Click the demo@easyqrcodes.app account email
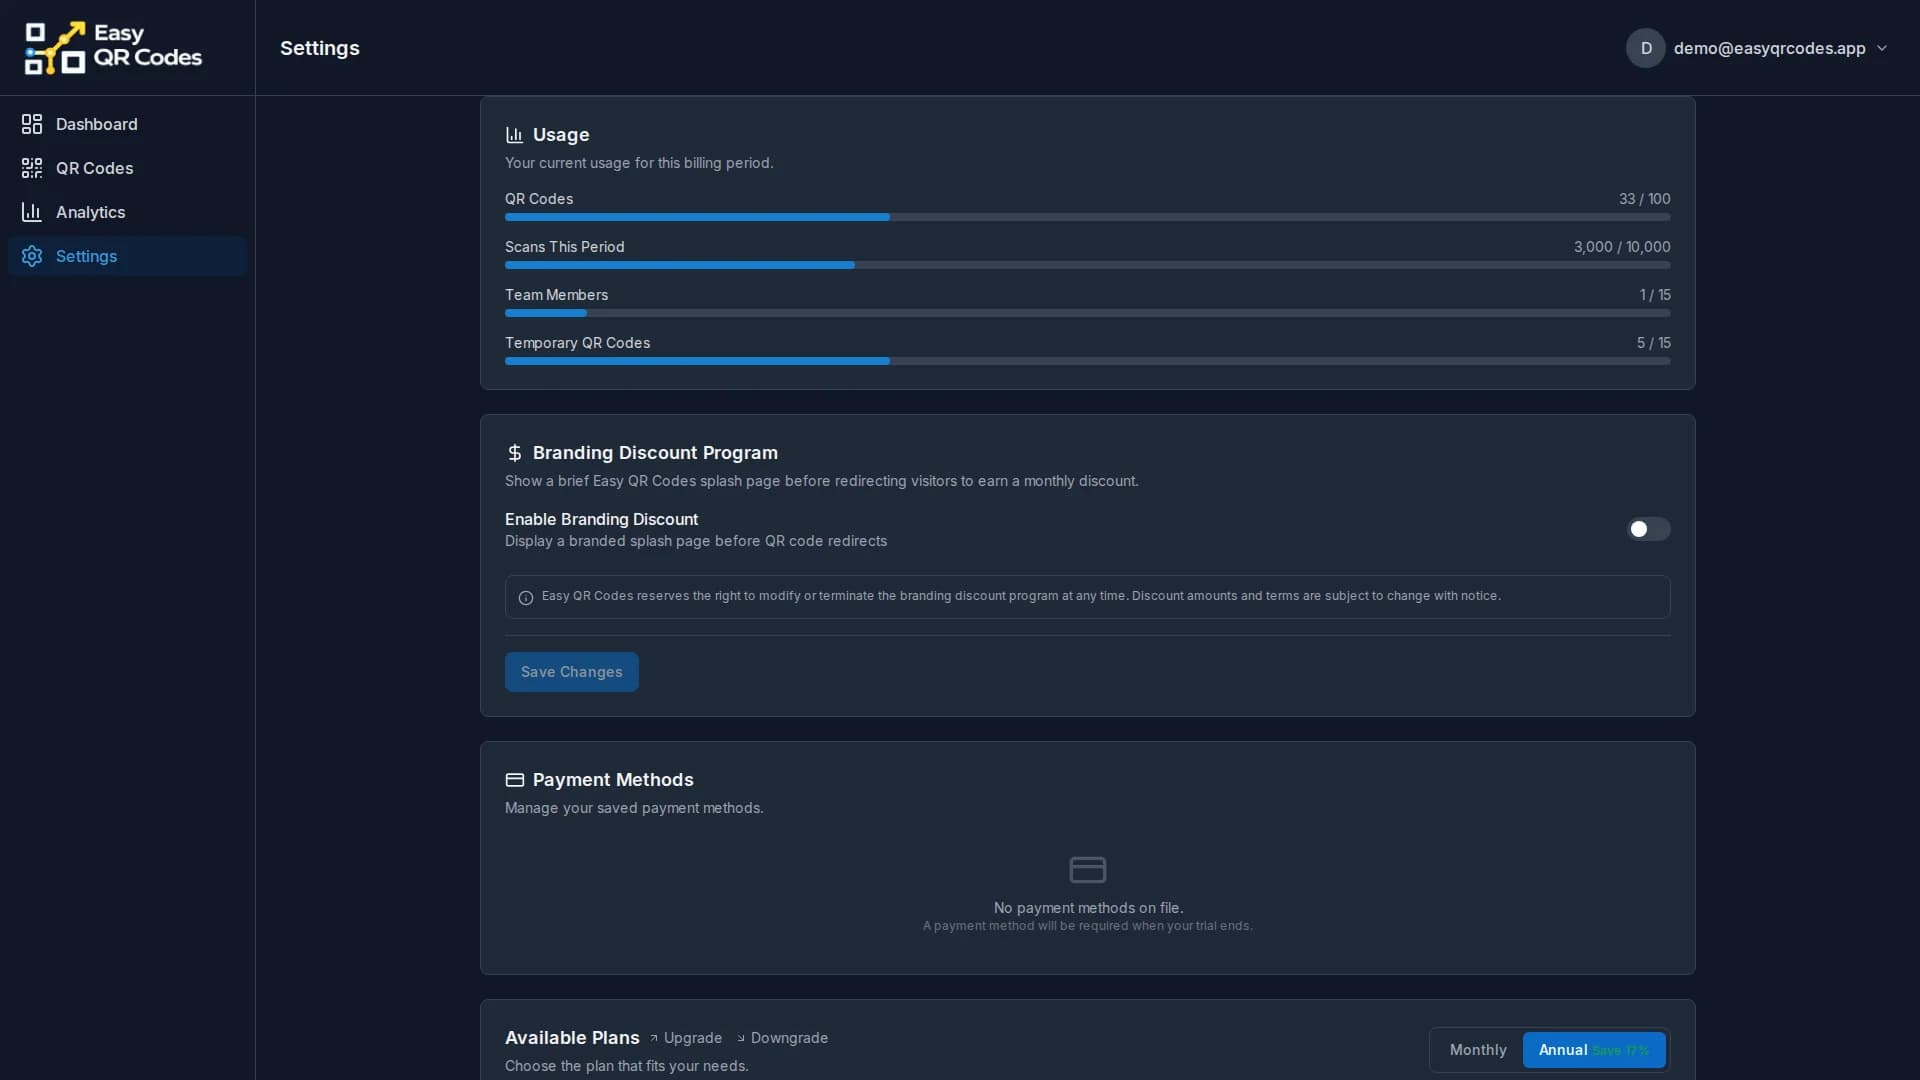The height and width of the screenshot is (1080, 1920). (x=1769, y=48)
